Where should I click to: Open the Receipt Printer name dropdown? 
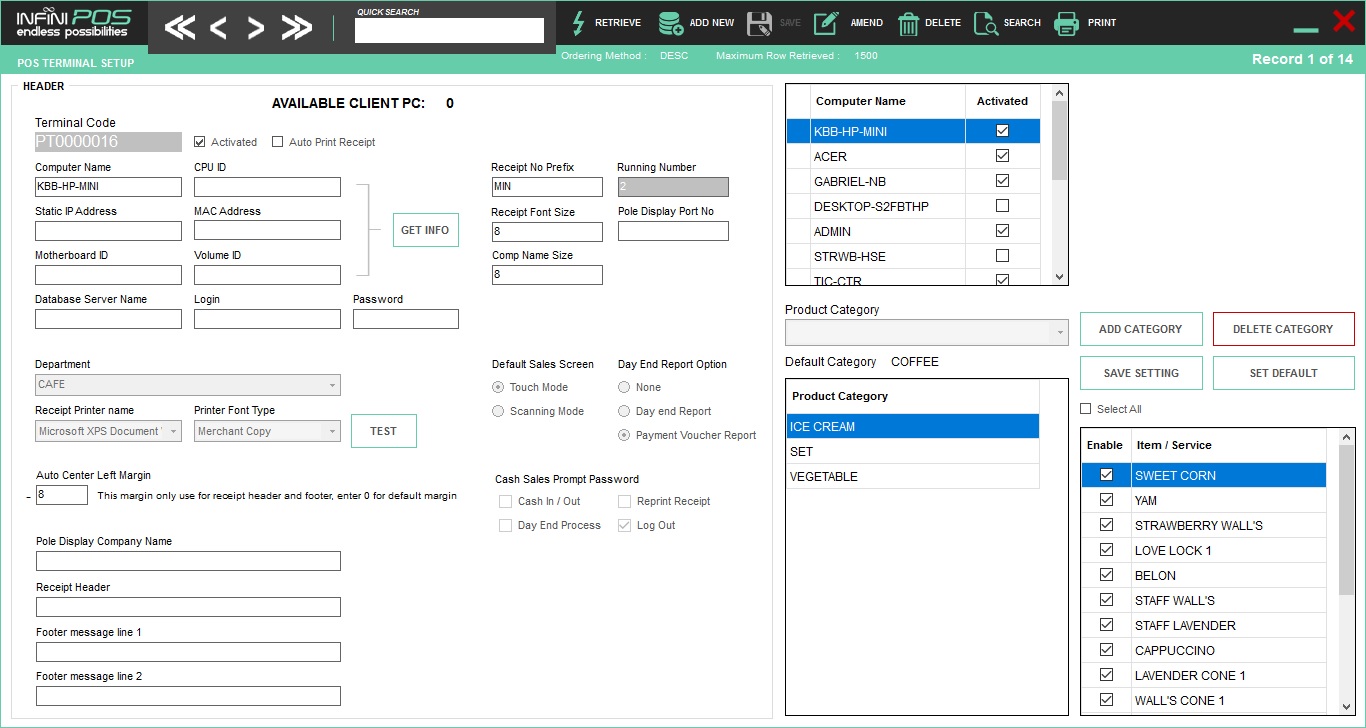point(108,432)
